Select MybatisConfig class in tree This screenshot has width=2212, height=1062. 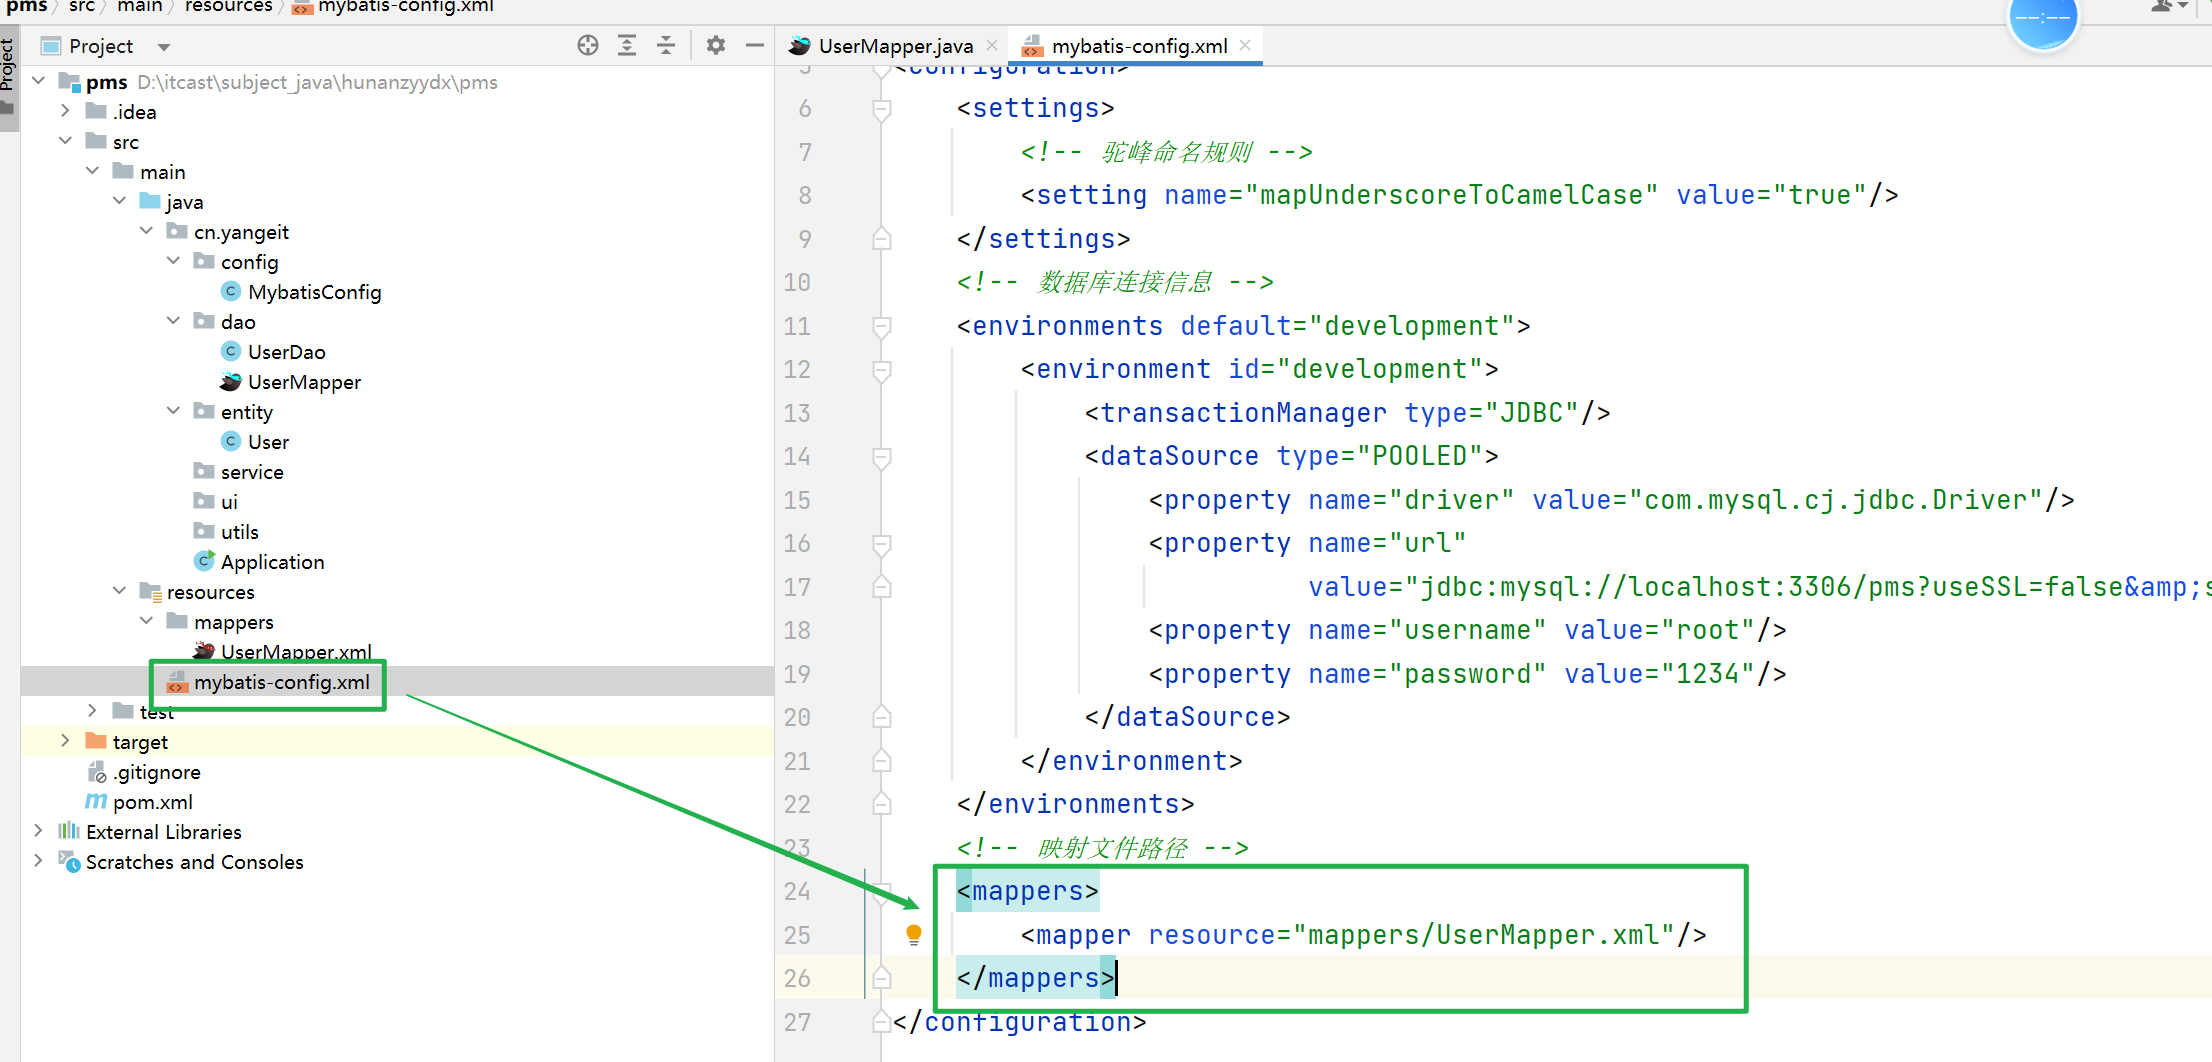click(314, 292)
